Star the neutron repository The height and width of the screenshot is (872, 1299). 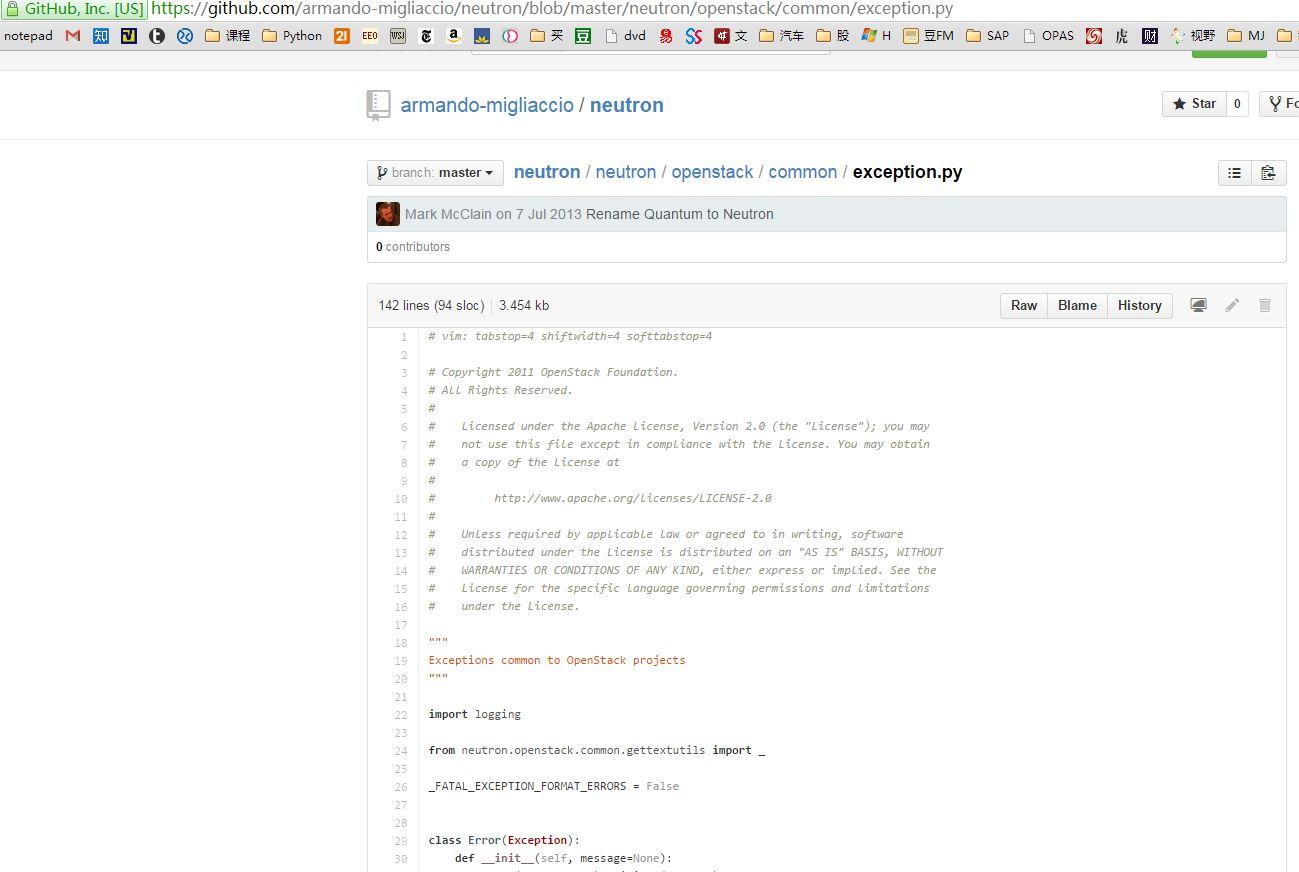click(x=1194, y=104)
